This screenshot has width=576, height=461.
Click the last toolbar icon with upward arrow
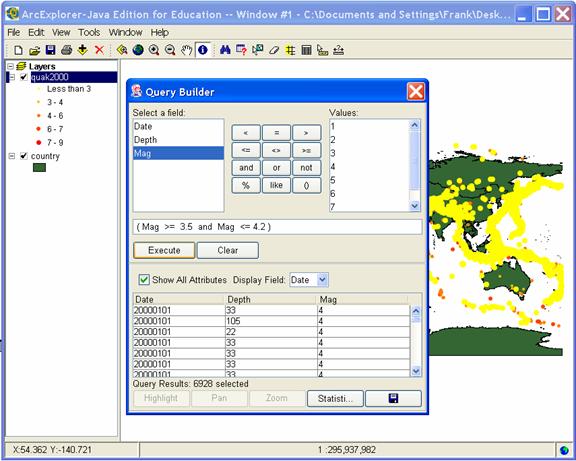(339, 50)
